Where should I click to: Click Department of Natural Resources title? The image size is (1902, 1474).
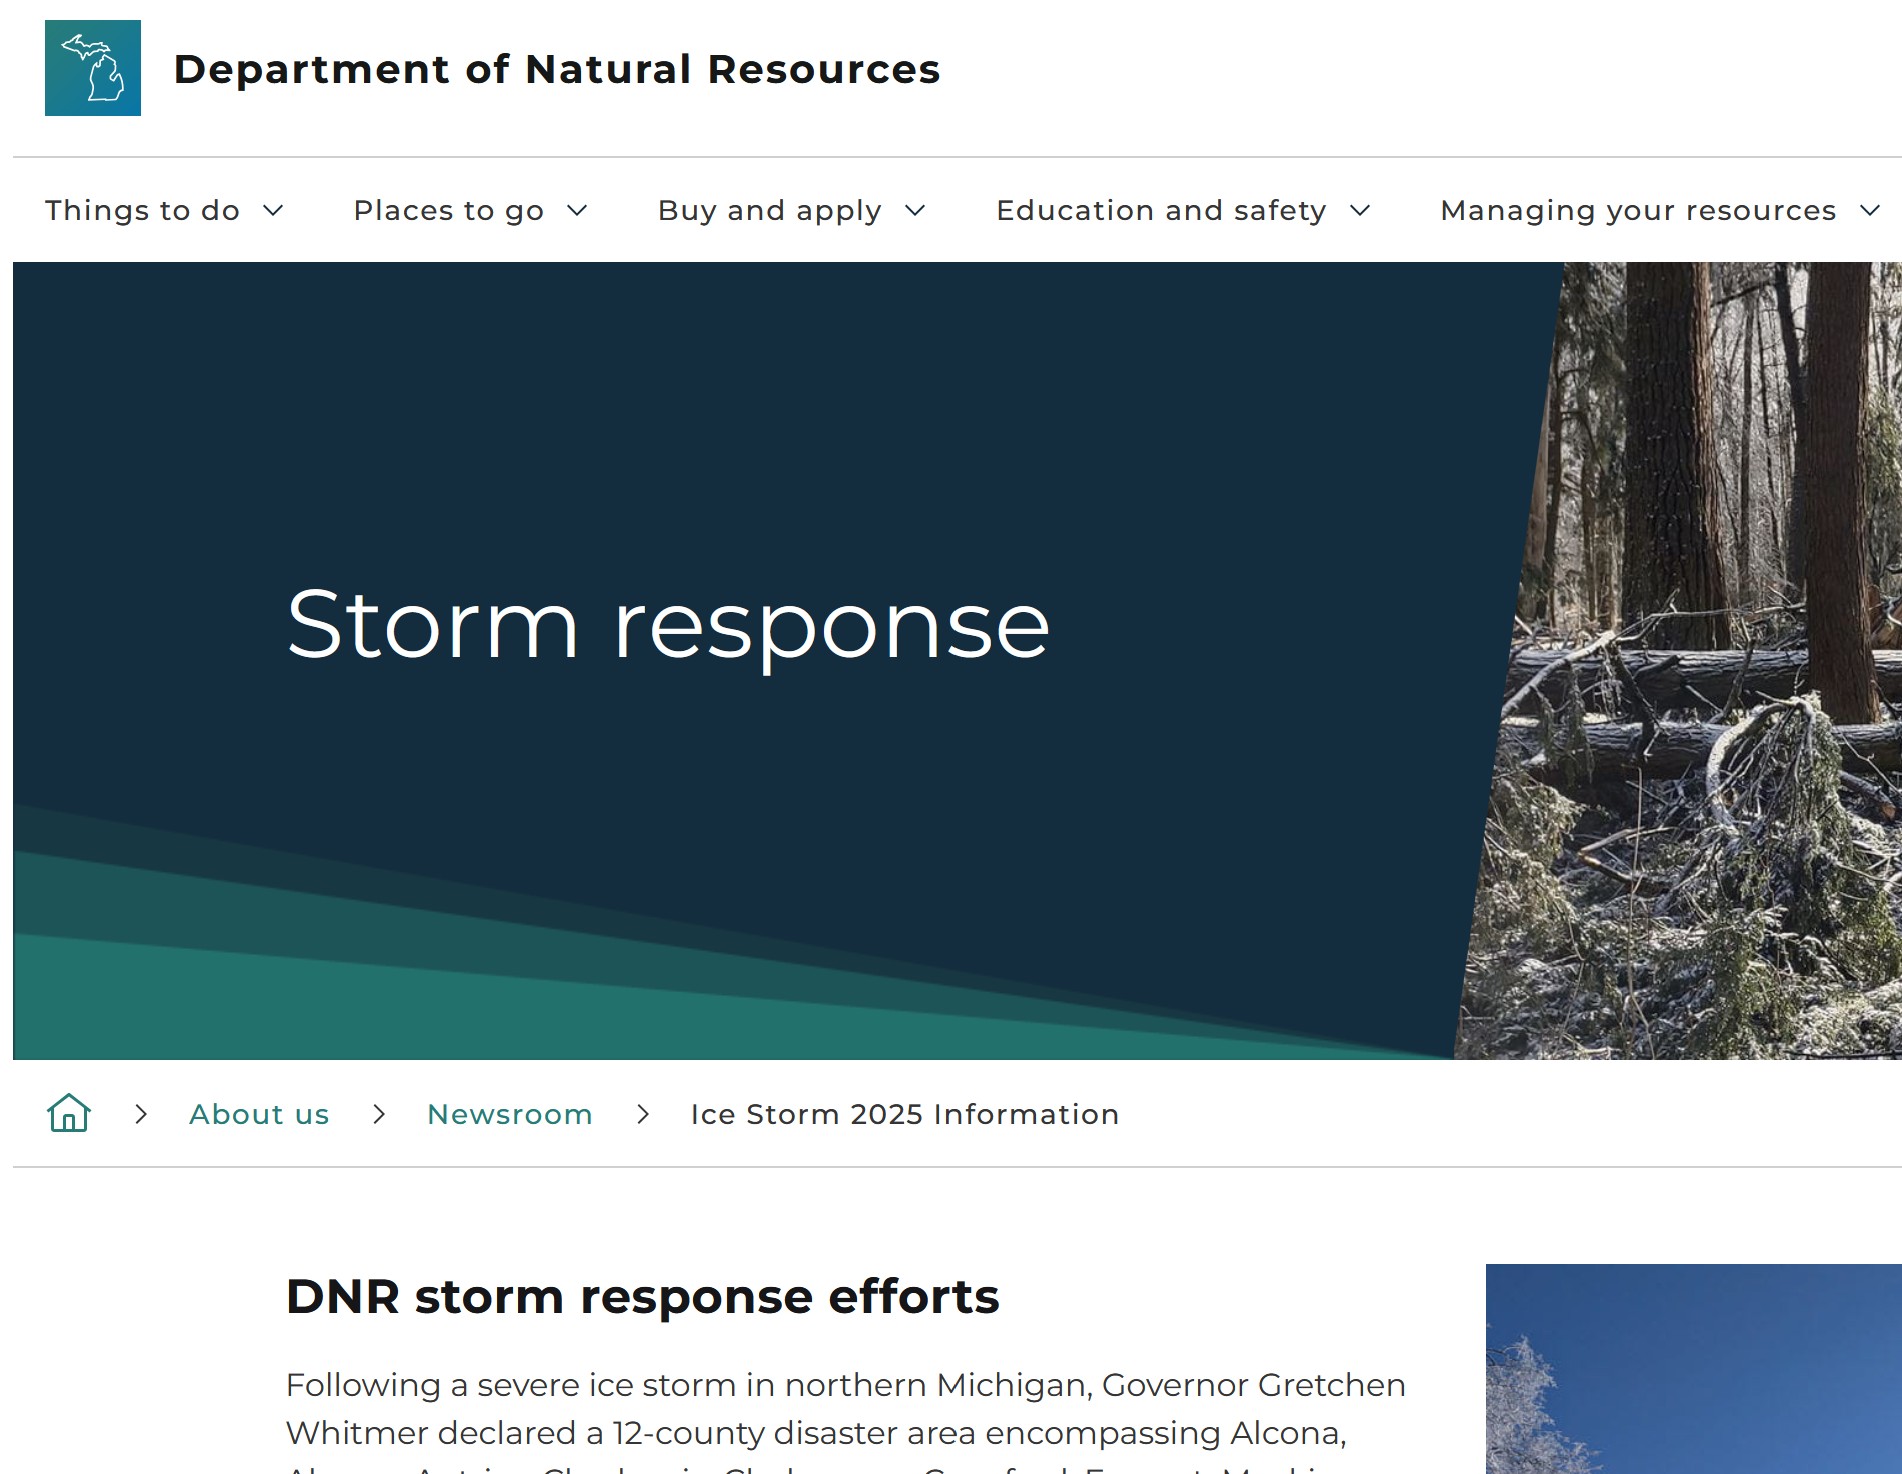[x=557, y=69]
